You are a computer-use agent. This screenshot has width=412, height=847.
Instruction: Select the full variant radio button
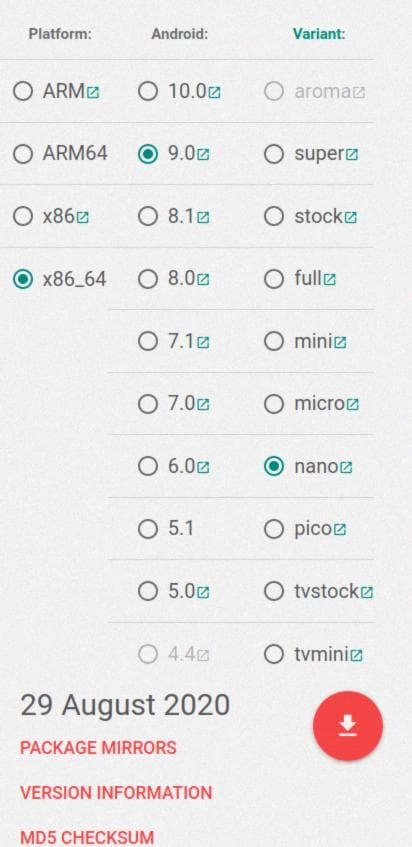point(274,279)
